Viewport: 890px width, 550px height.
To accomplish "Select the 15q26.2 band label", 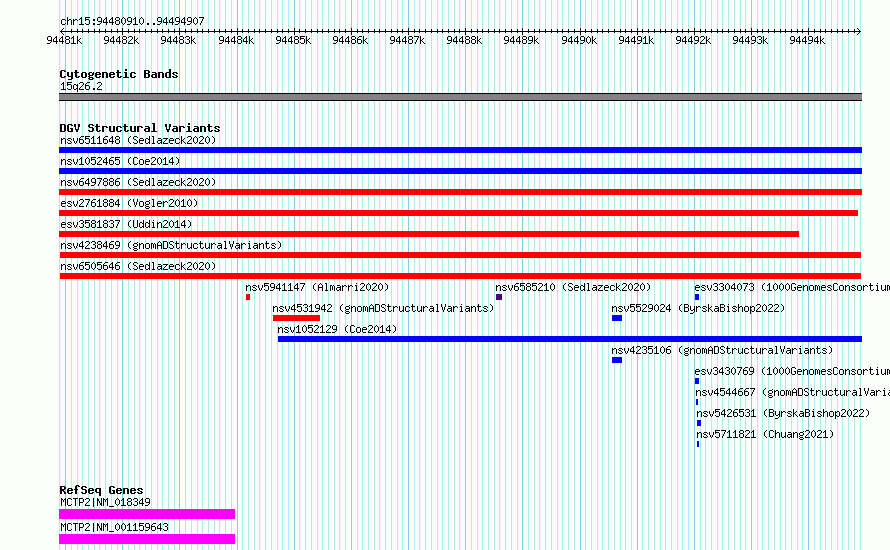I will pyautogui.click(x=81, y=87).
